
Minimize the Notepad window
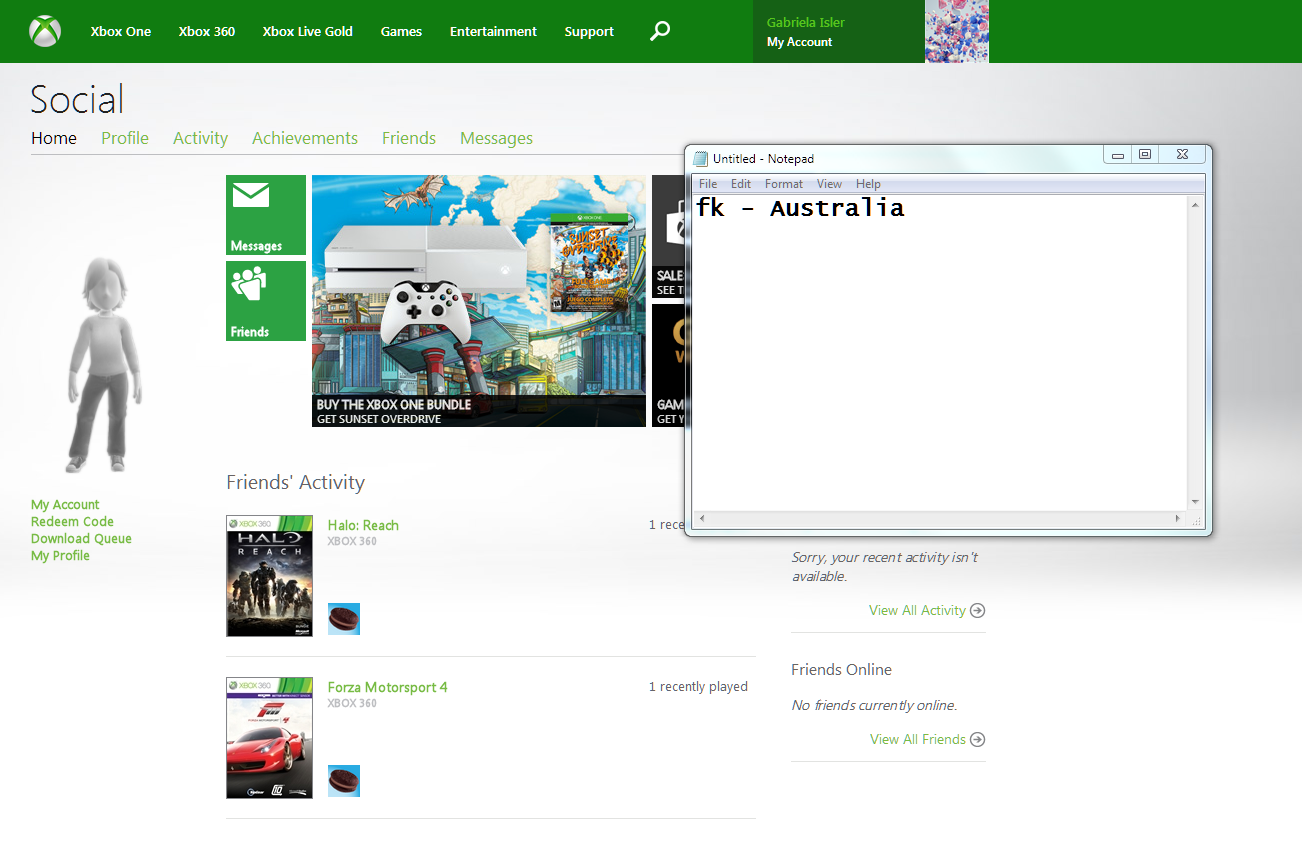[1118, 155]
